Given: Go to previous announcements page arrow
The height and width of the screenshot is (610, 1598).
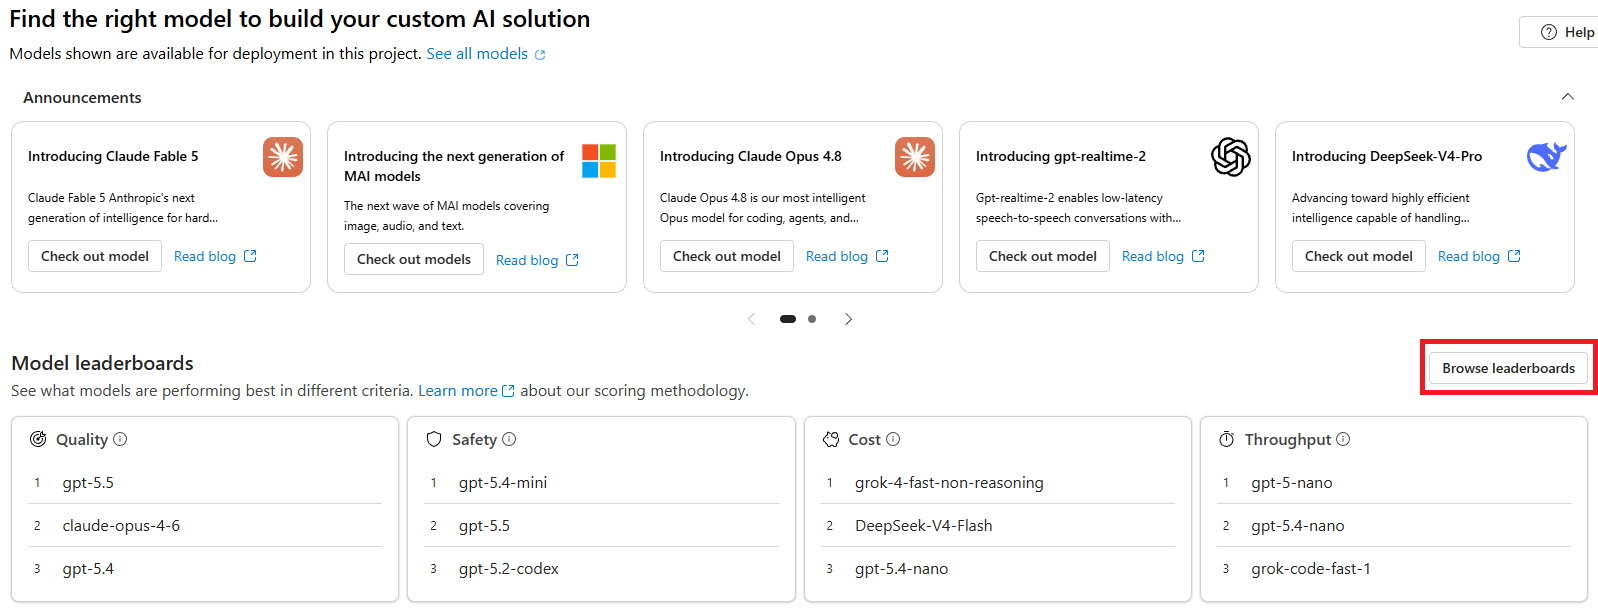Looking at the screenshot, I should (751, 319).
